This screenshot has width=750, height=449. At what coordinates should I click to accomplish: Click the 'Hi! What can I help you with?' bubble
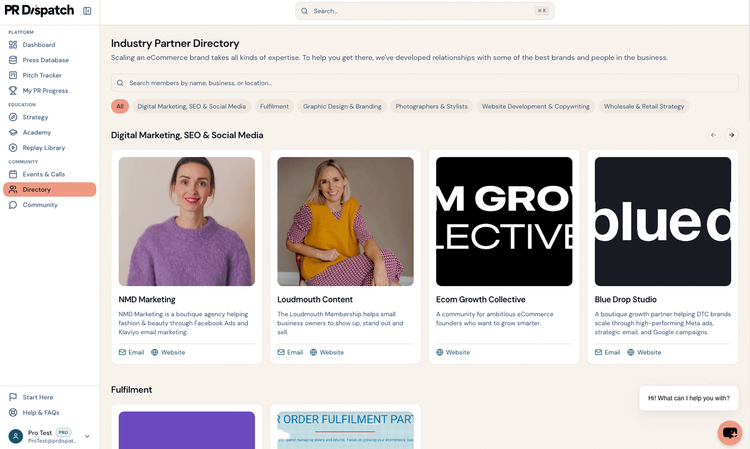pos(689,398)
